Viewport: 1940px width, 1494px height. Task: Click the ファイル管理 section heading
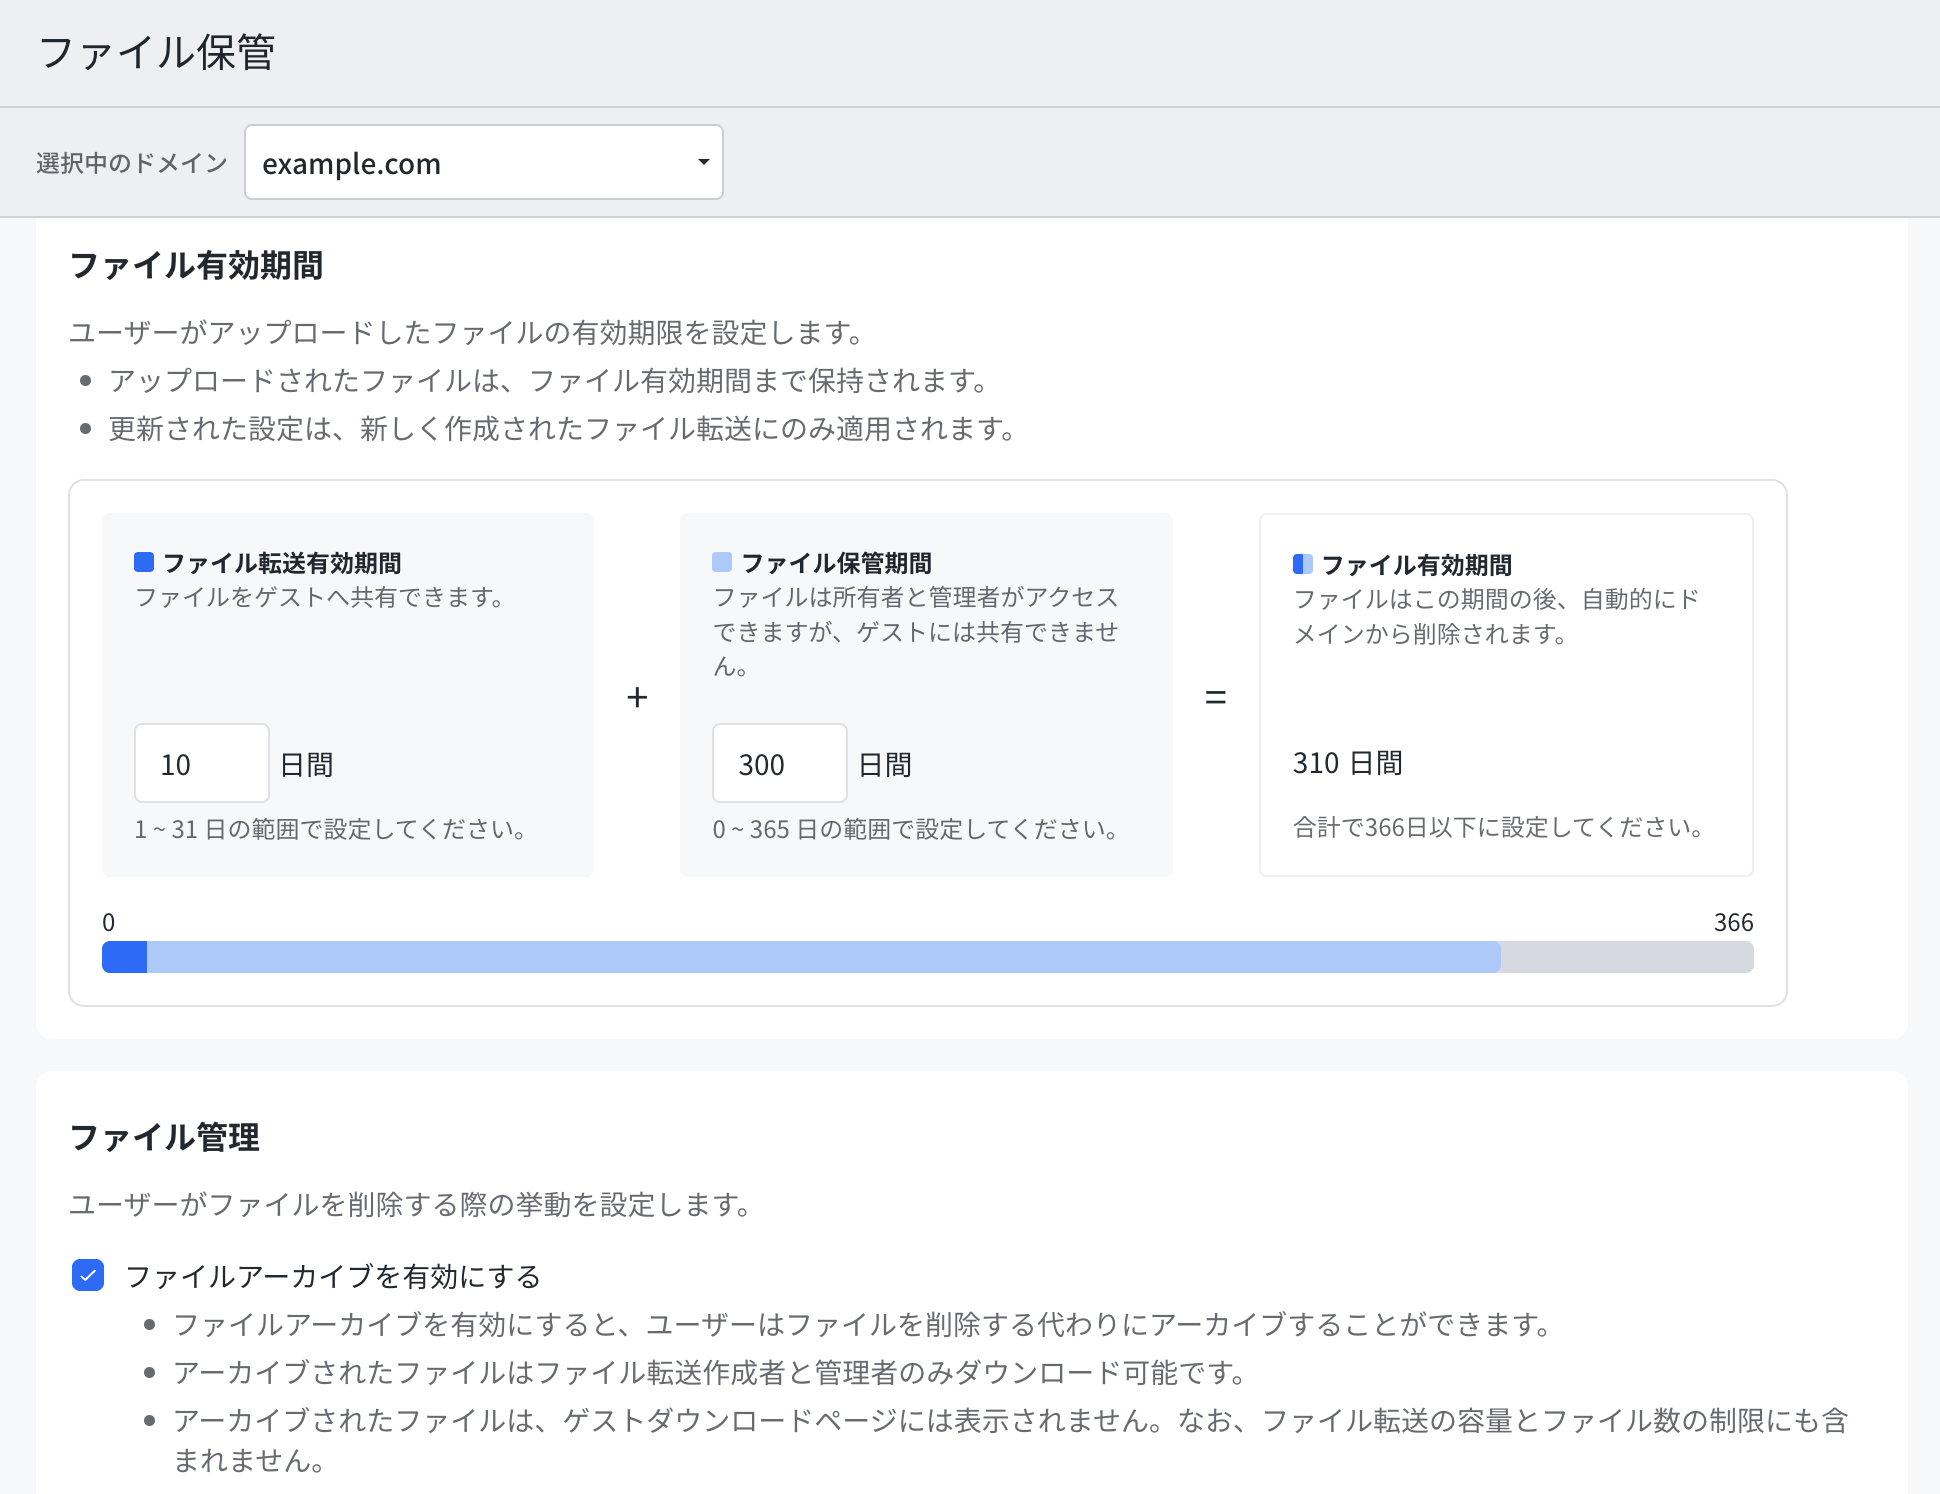[x=165, y=1138]
